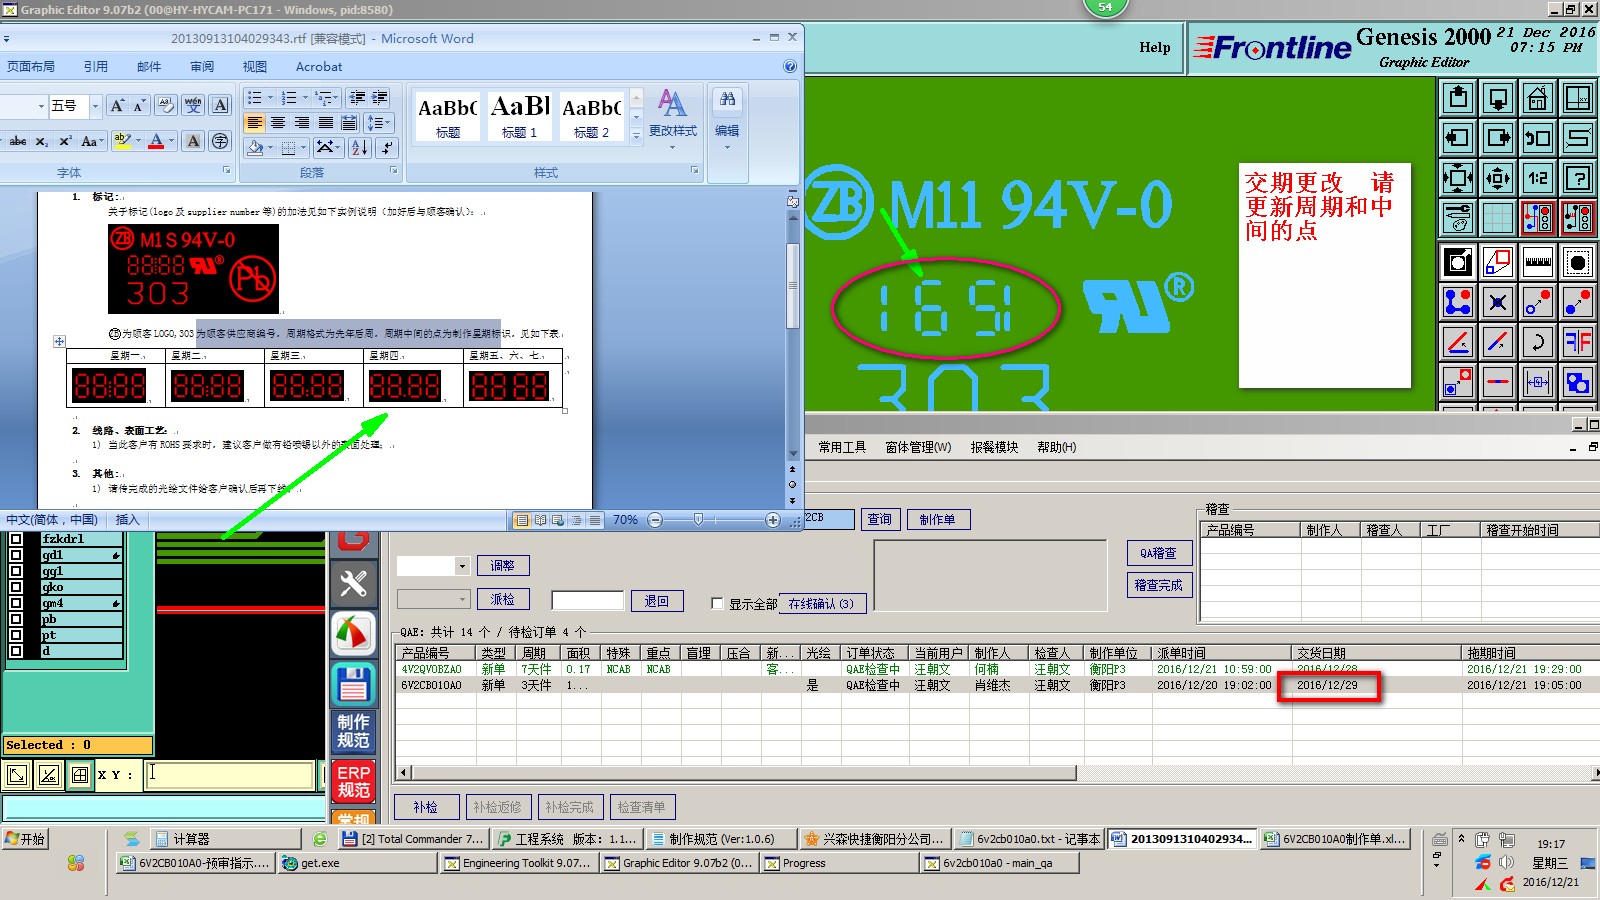The width and height of the screenshot is (1600, 900).
Task: Toggle the gm4 layer checkbox
Action: [x=16, y=603]
